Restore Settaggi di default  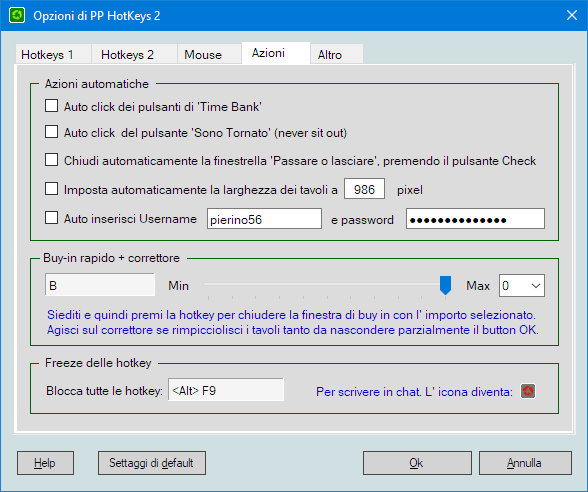pyautogui.click(x=152, y=463)
